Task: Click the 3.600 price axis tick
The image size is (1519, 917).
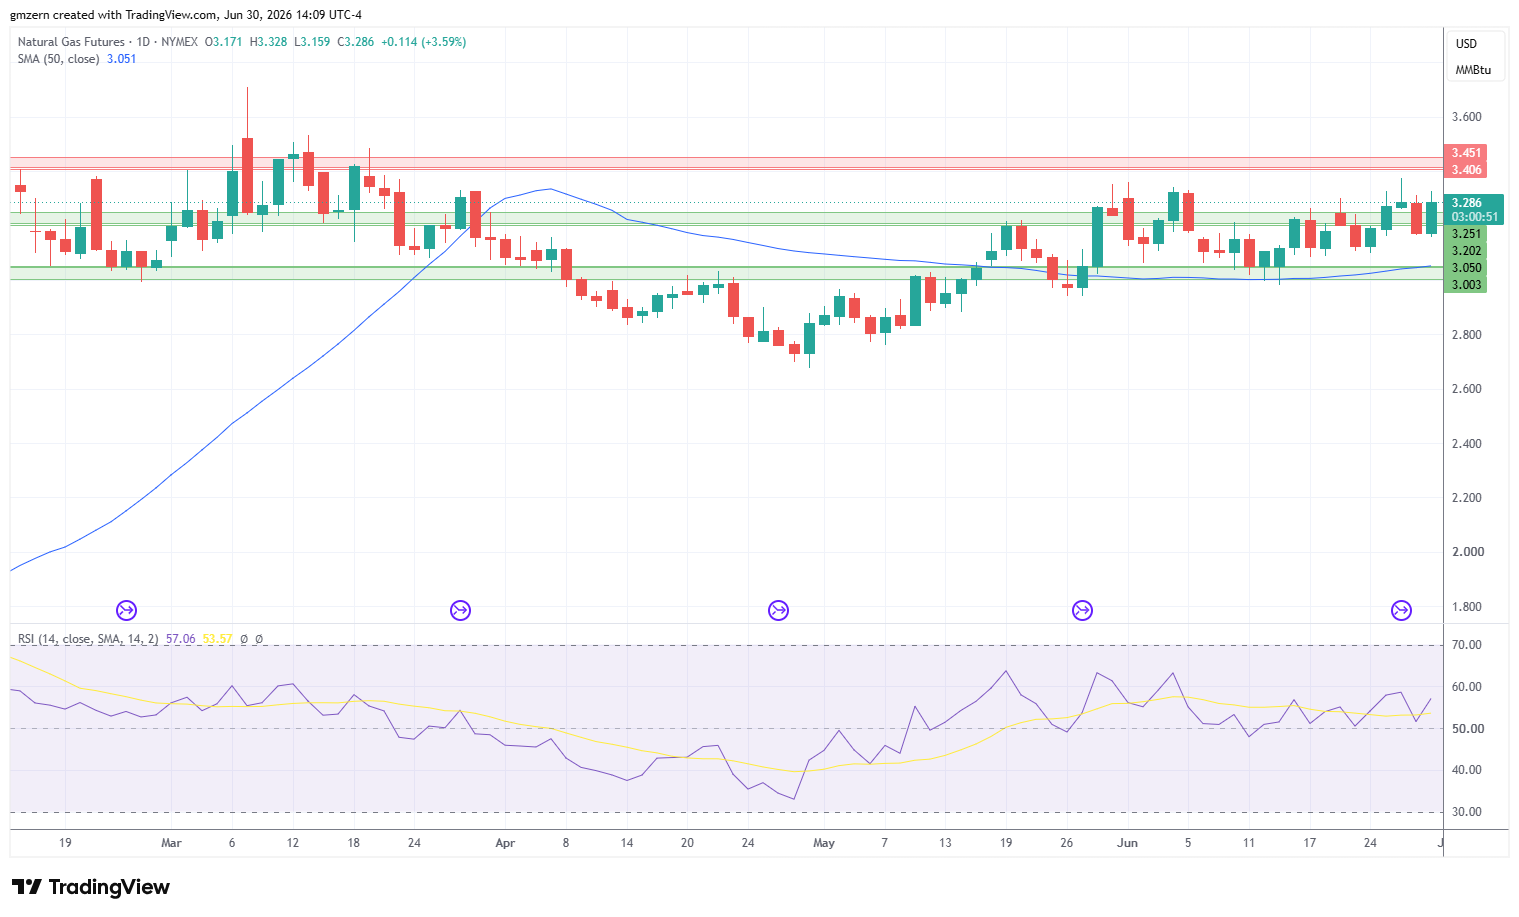Action: point(1466,117)
